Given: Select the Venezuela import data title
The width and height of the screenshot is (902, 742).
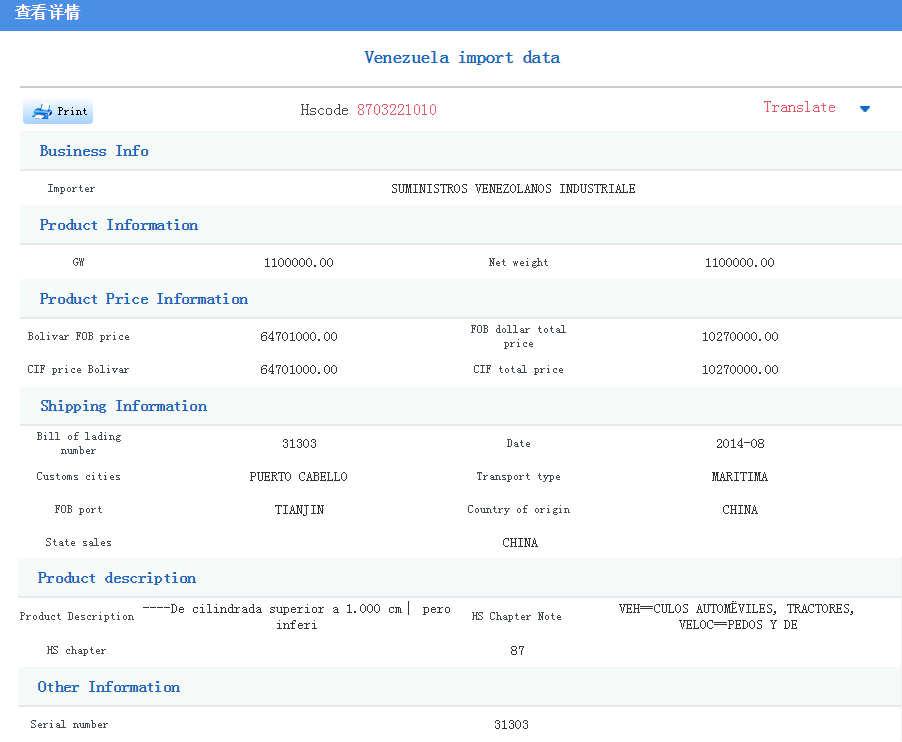Looking at the screenshot, I should [x=462, y=58].
